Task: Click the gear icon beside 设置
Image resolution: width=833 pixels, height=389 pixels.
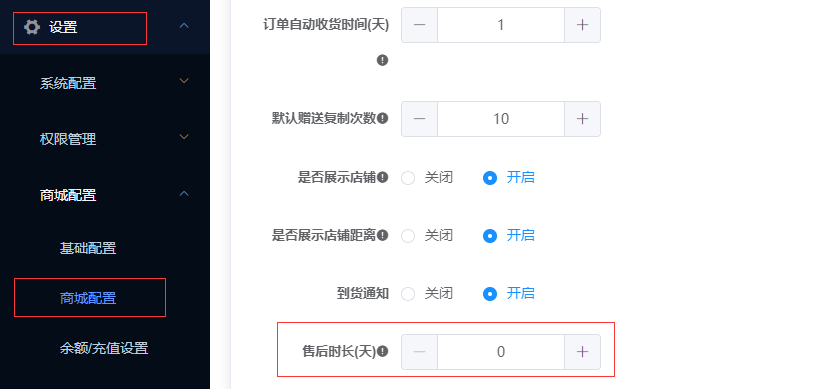Action: tap(32, 27)
